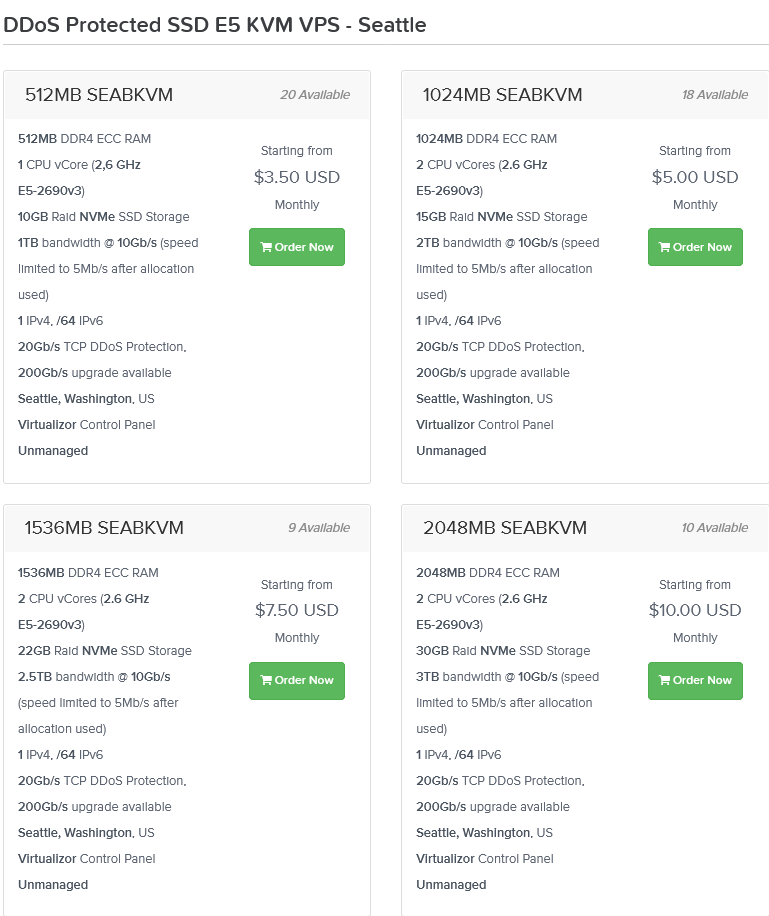Click the $10.00 USD price

[695, 610]
